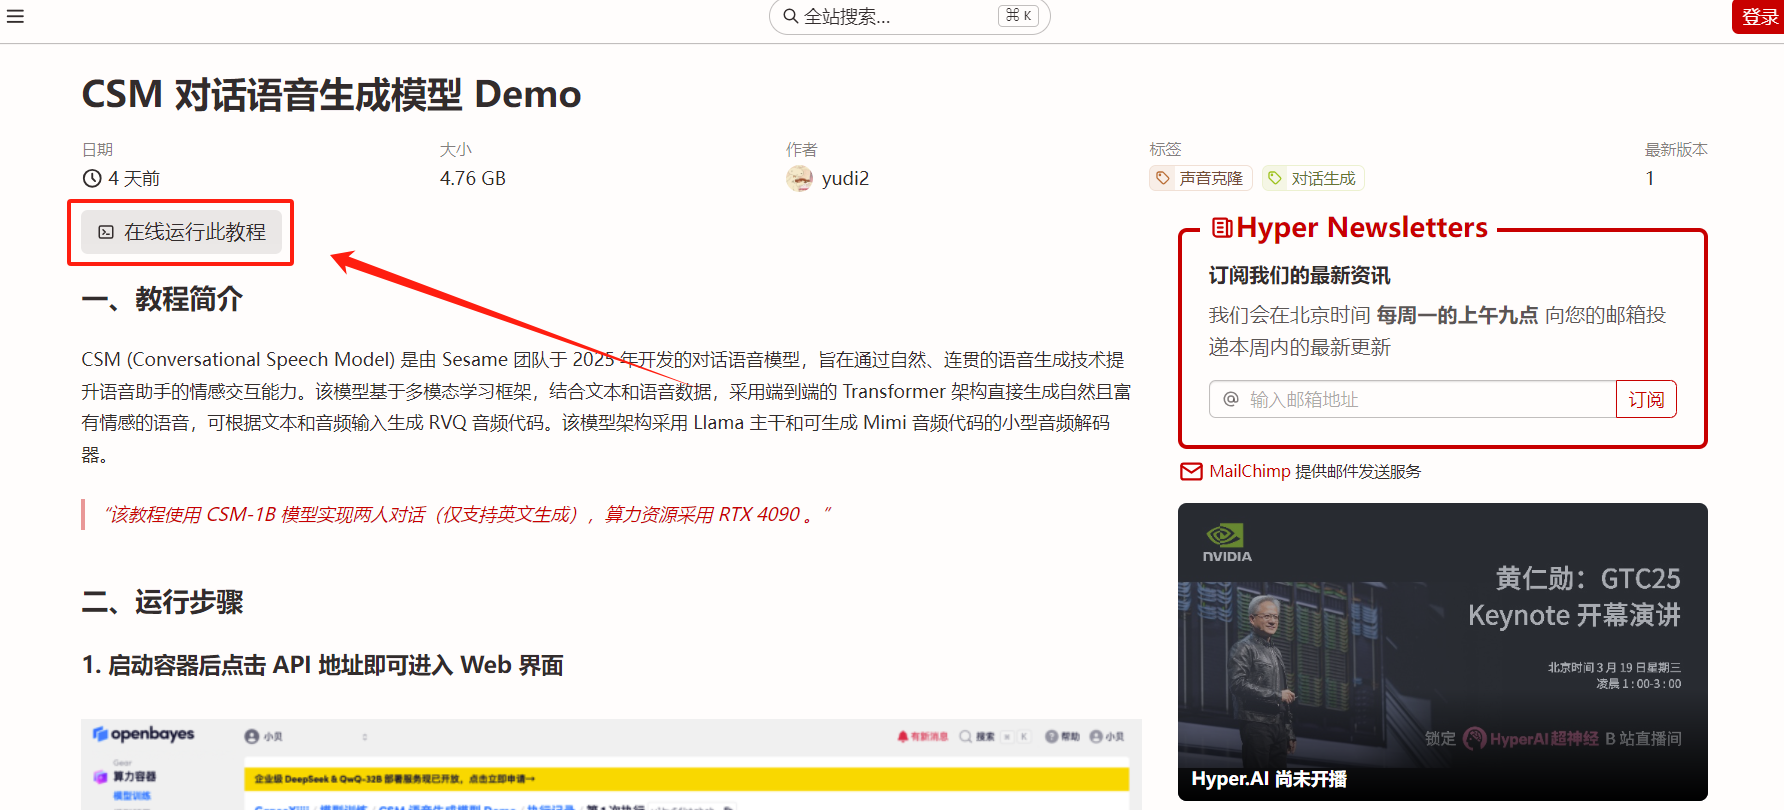Click the red 登录 login button
Image resolution: width=1784 pixels, height=810 pixels.
click(1758, 17)
